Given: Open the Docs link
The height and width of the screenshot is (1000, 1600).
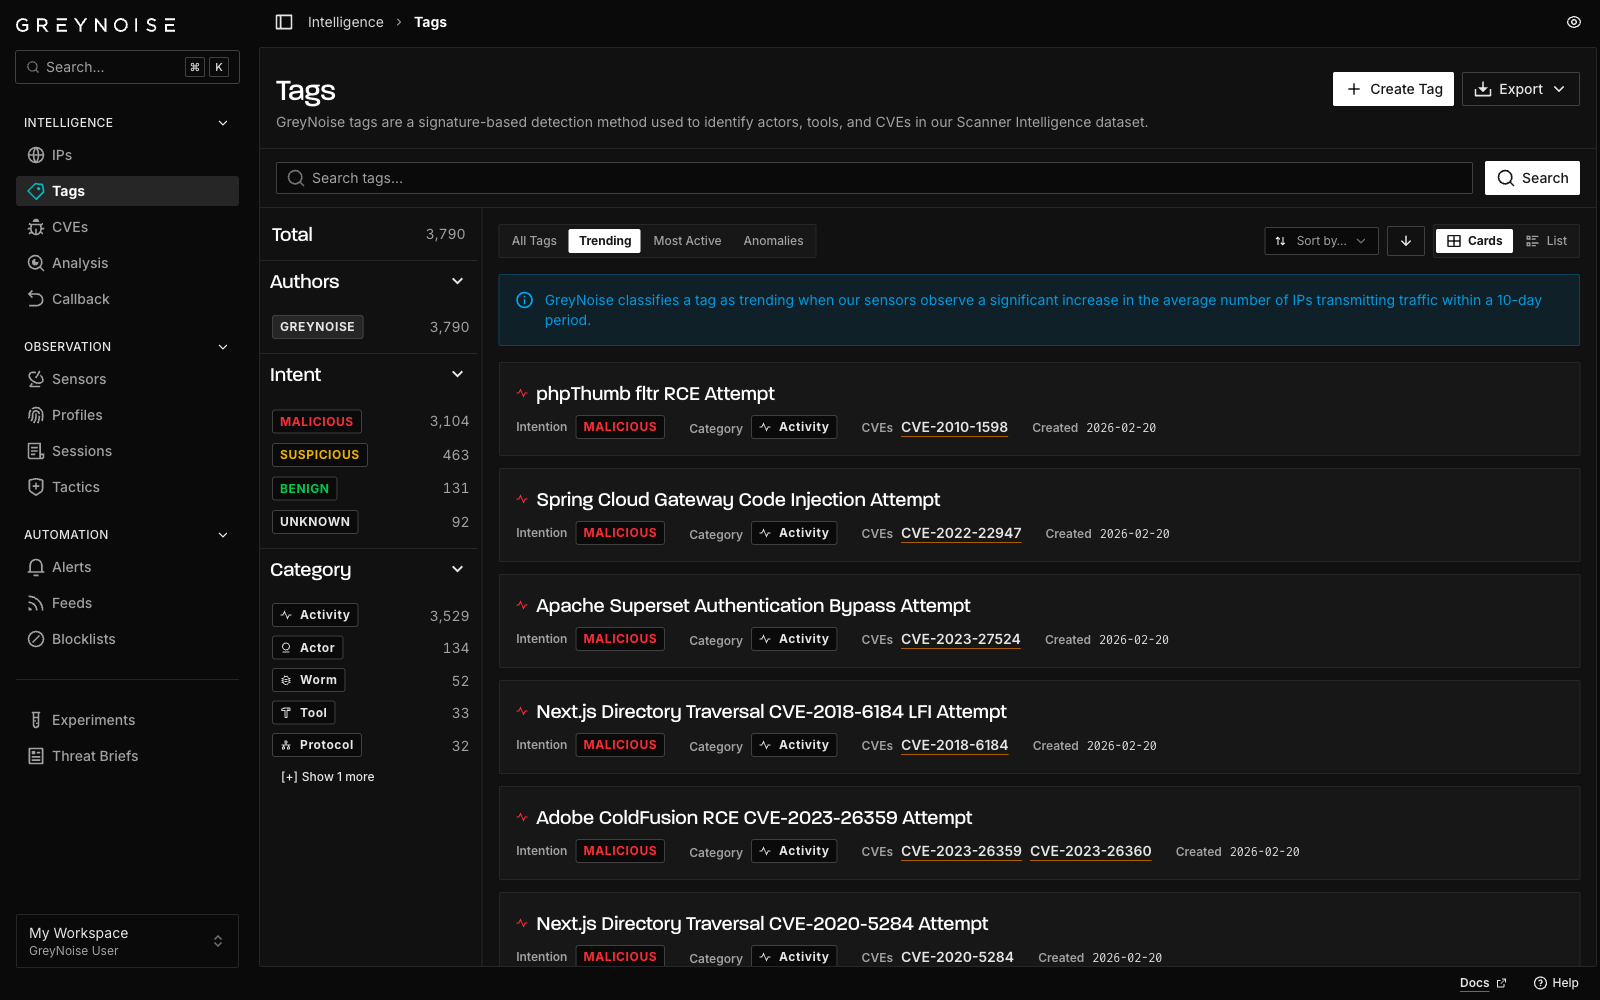Looking at the screenshot, I should (x=1483, y=983).
